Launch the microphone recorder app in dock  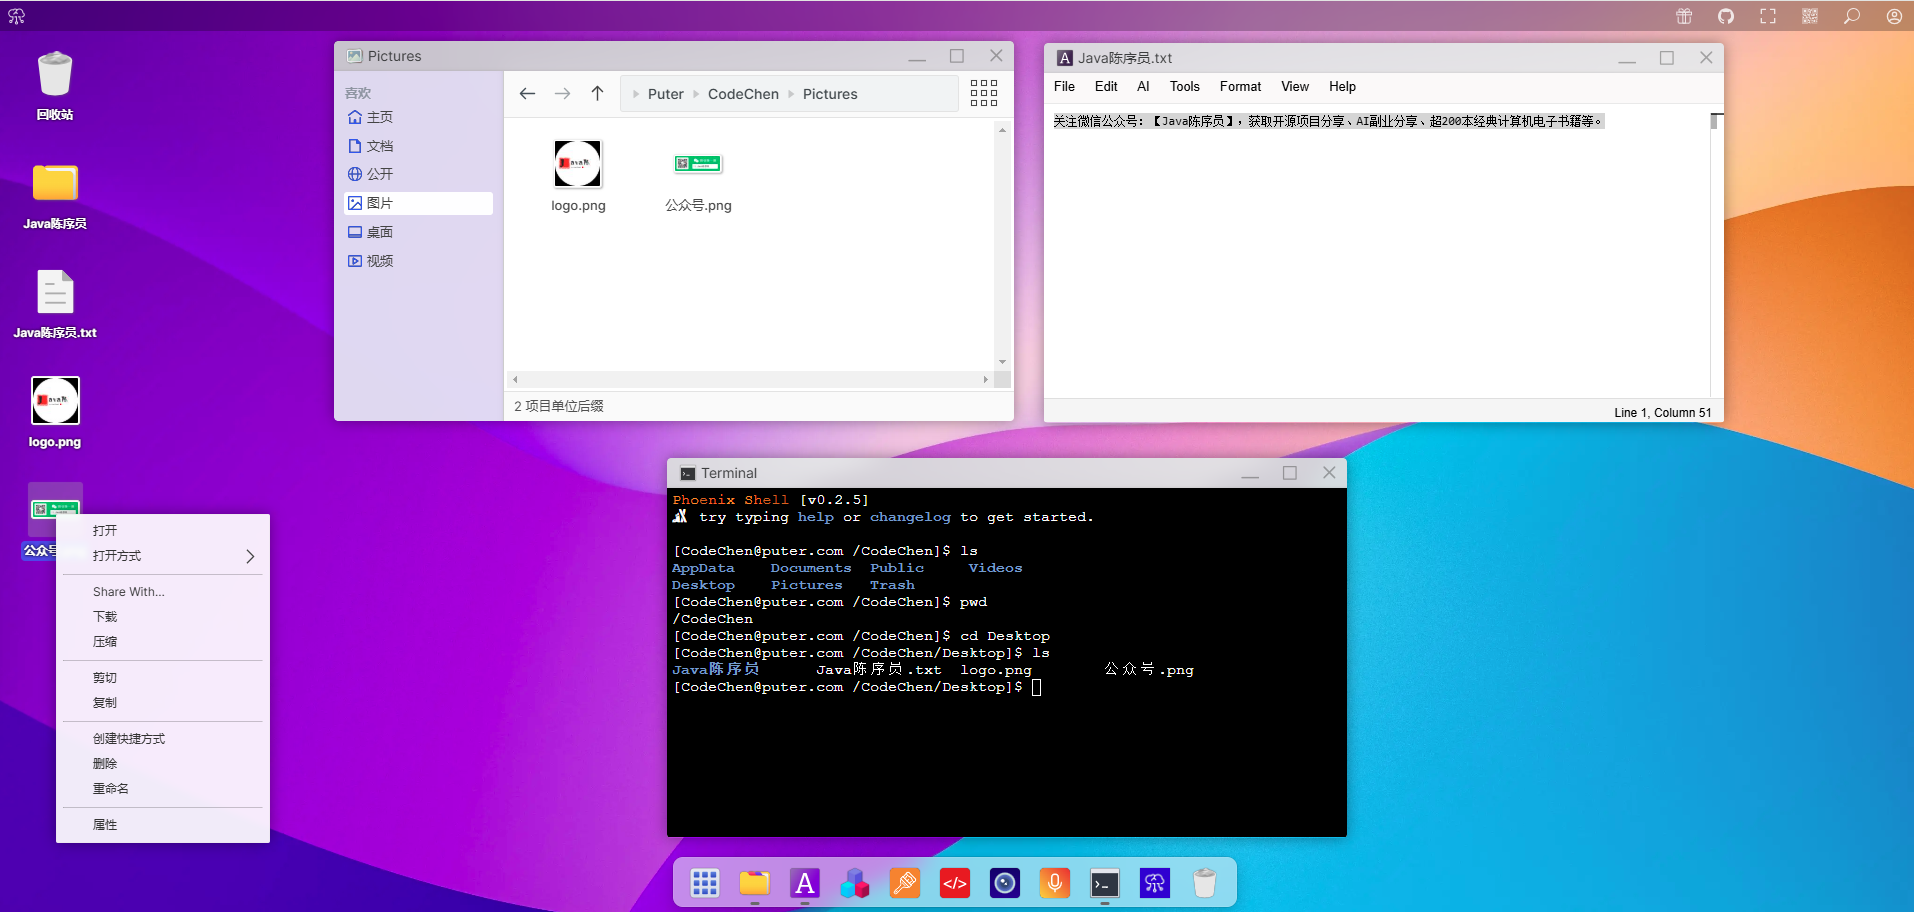1055,883
